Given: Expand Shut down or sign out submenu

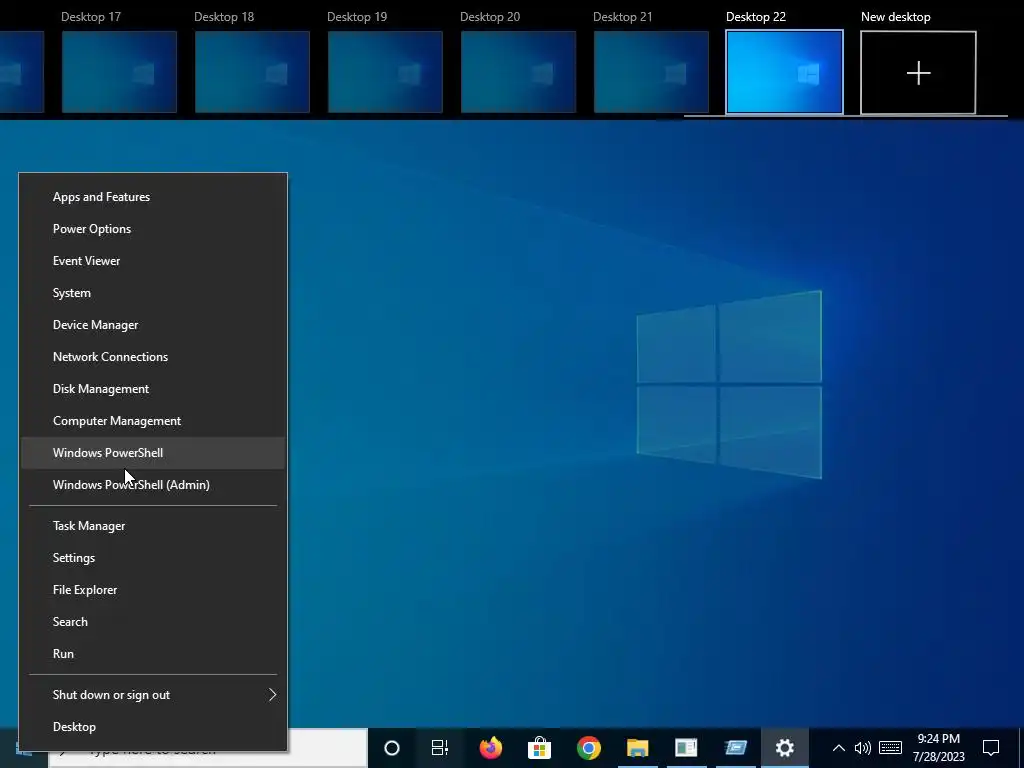Looking at the screenshot, I should point(153,695).
